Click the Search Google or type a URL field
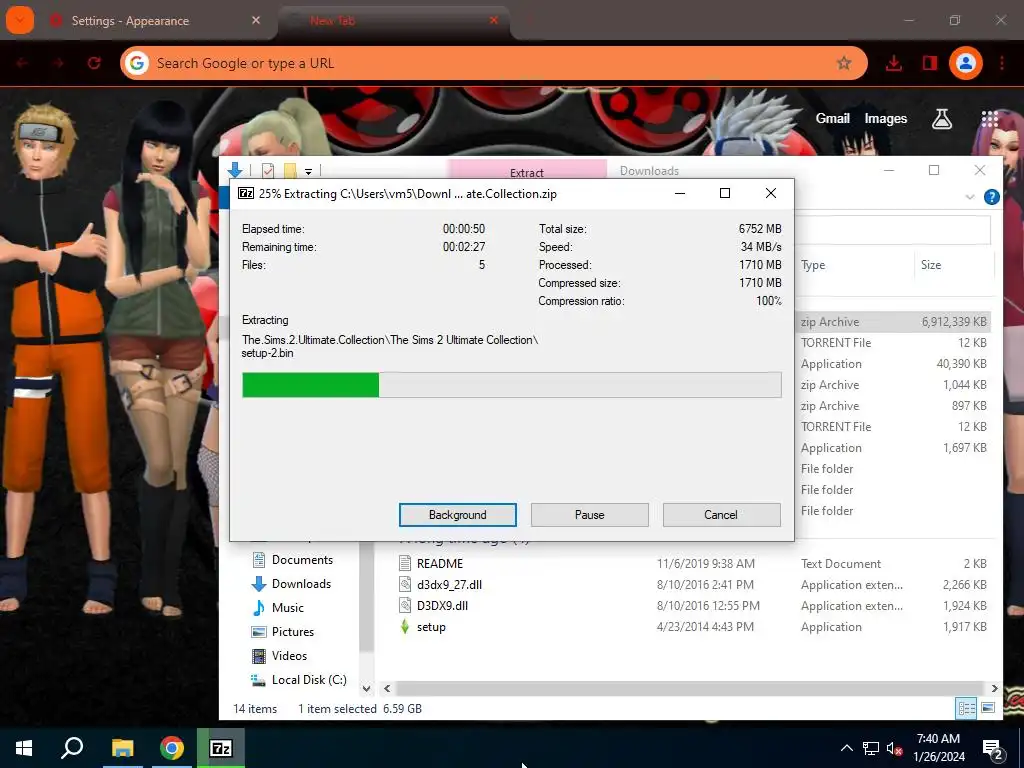 click(x=493, y=63)
